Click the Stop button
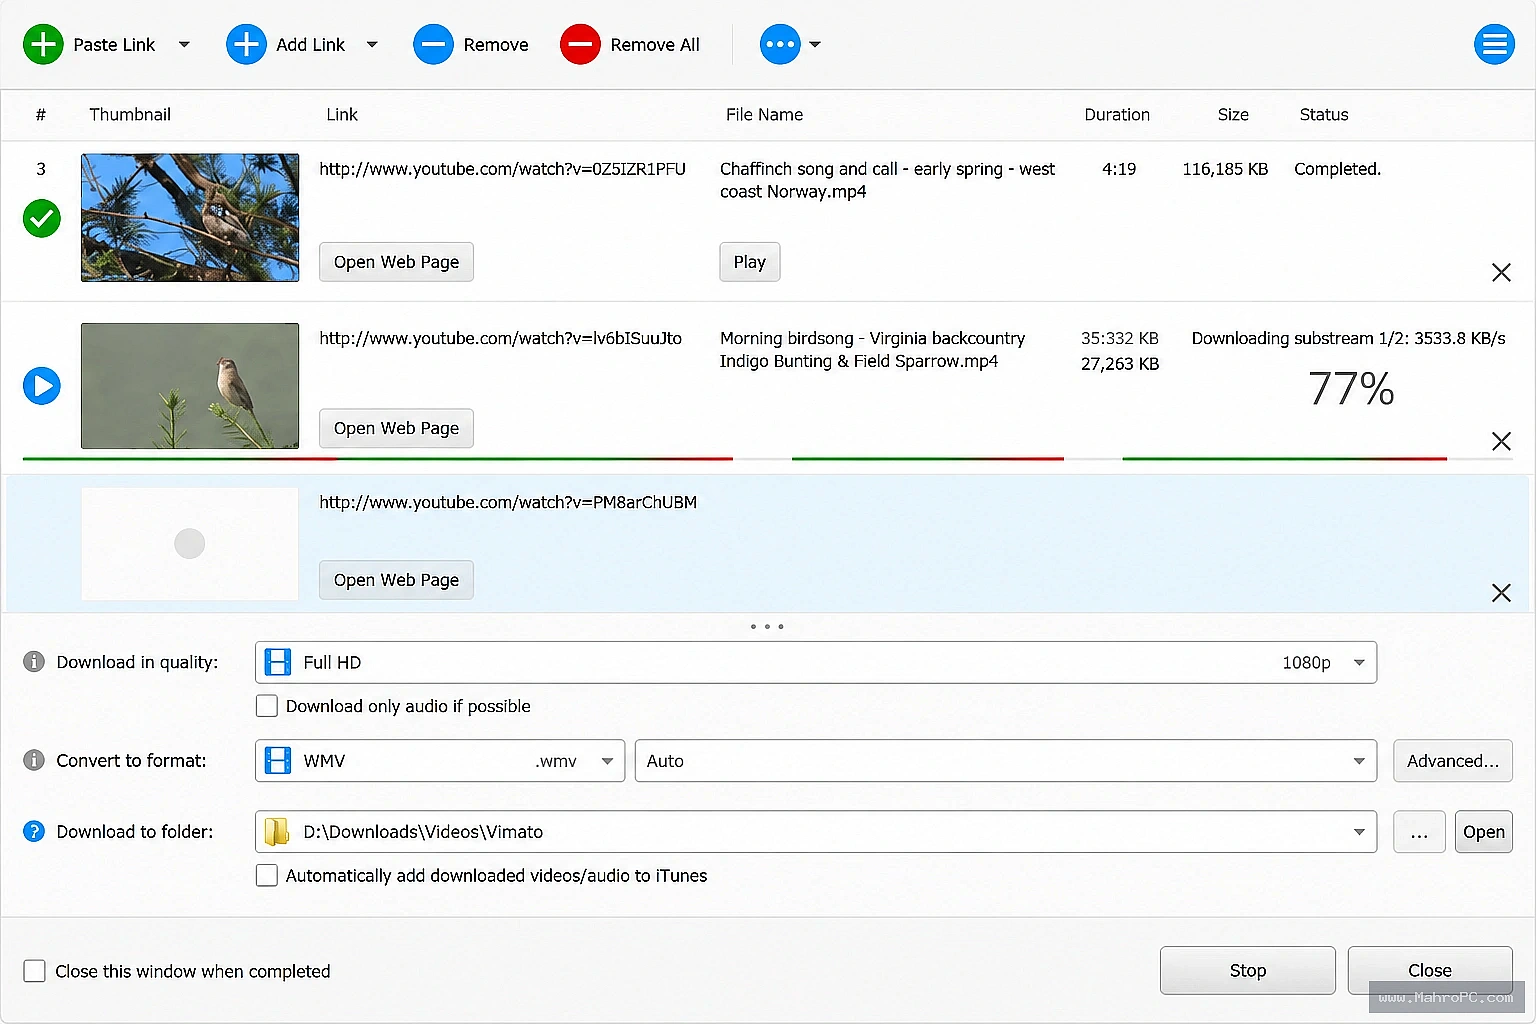This screenshot has height=1024, width=1536. (1247, 970)
